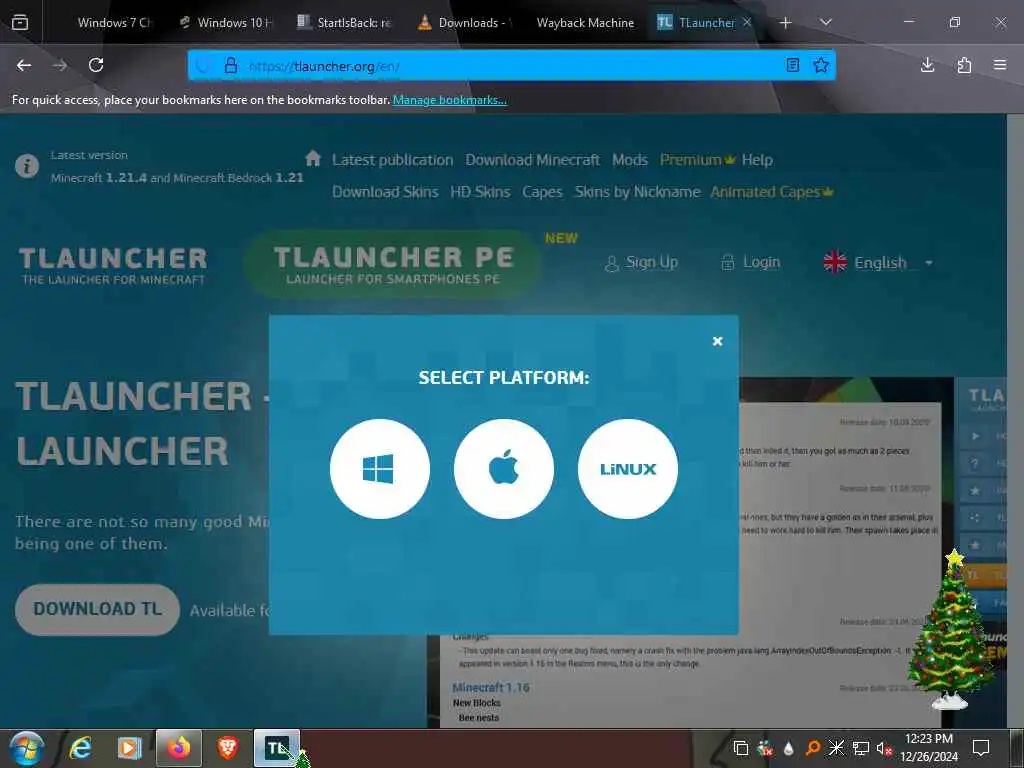Click the taskbar clock and date
This screenshot has height=768, width=1024.
(929, 748)
